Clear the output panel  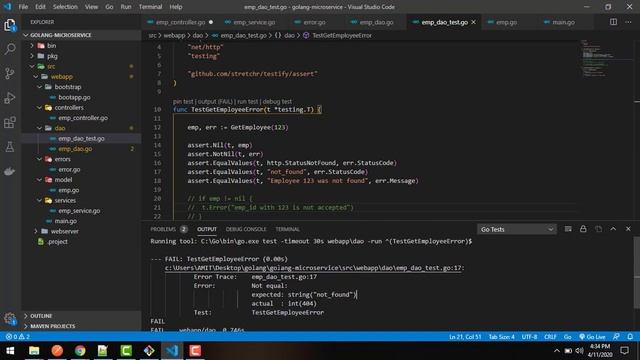point(568,229)
